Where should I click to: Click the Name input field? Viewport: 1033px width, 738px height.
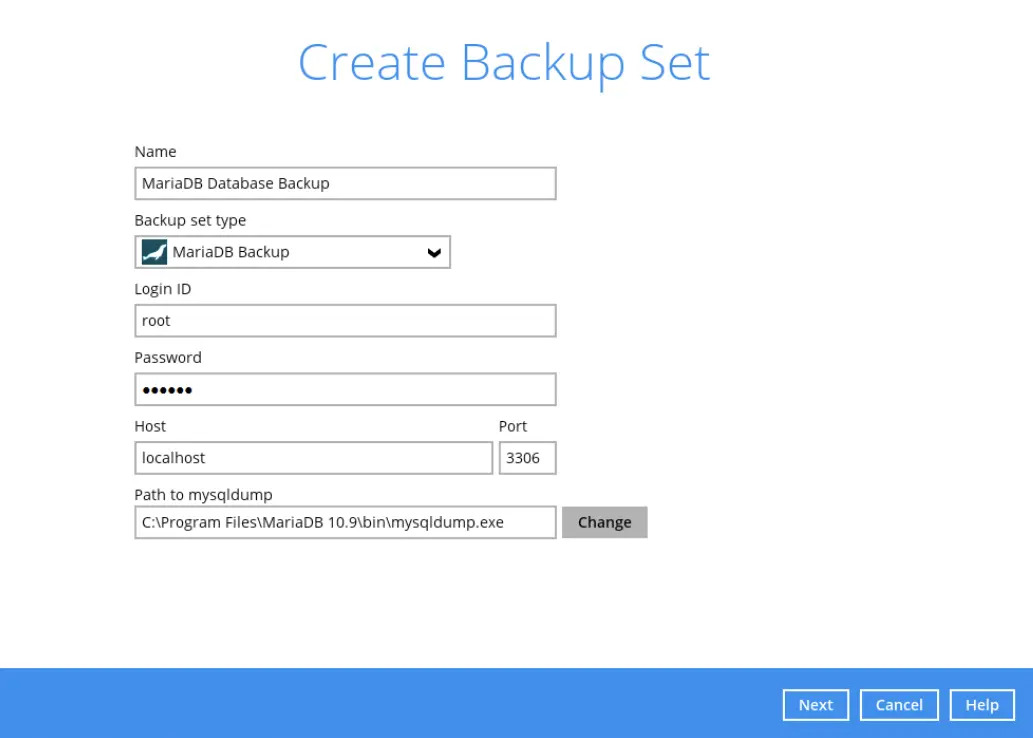tap(345, 184)
